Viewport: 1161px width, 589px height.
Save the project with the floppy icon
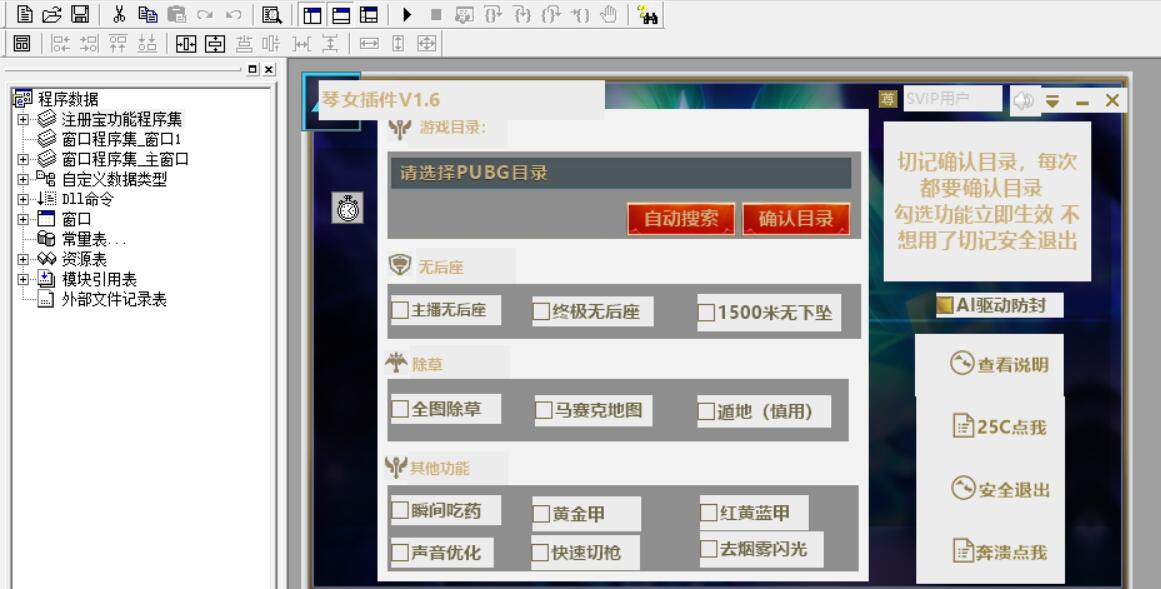click(80, 14)
